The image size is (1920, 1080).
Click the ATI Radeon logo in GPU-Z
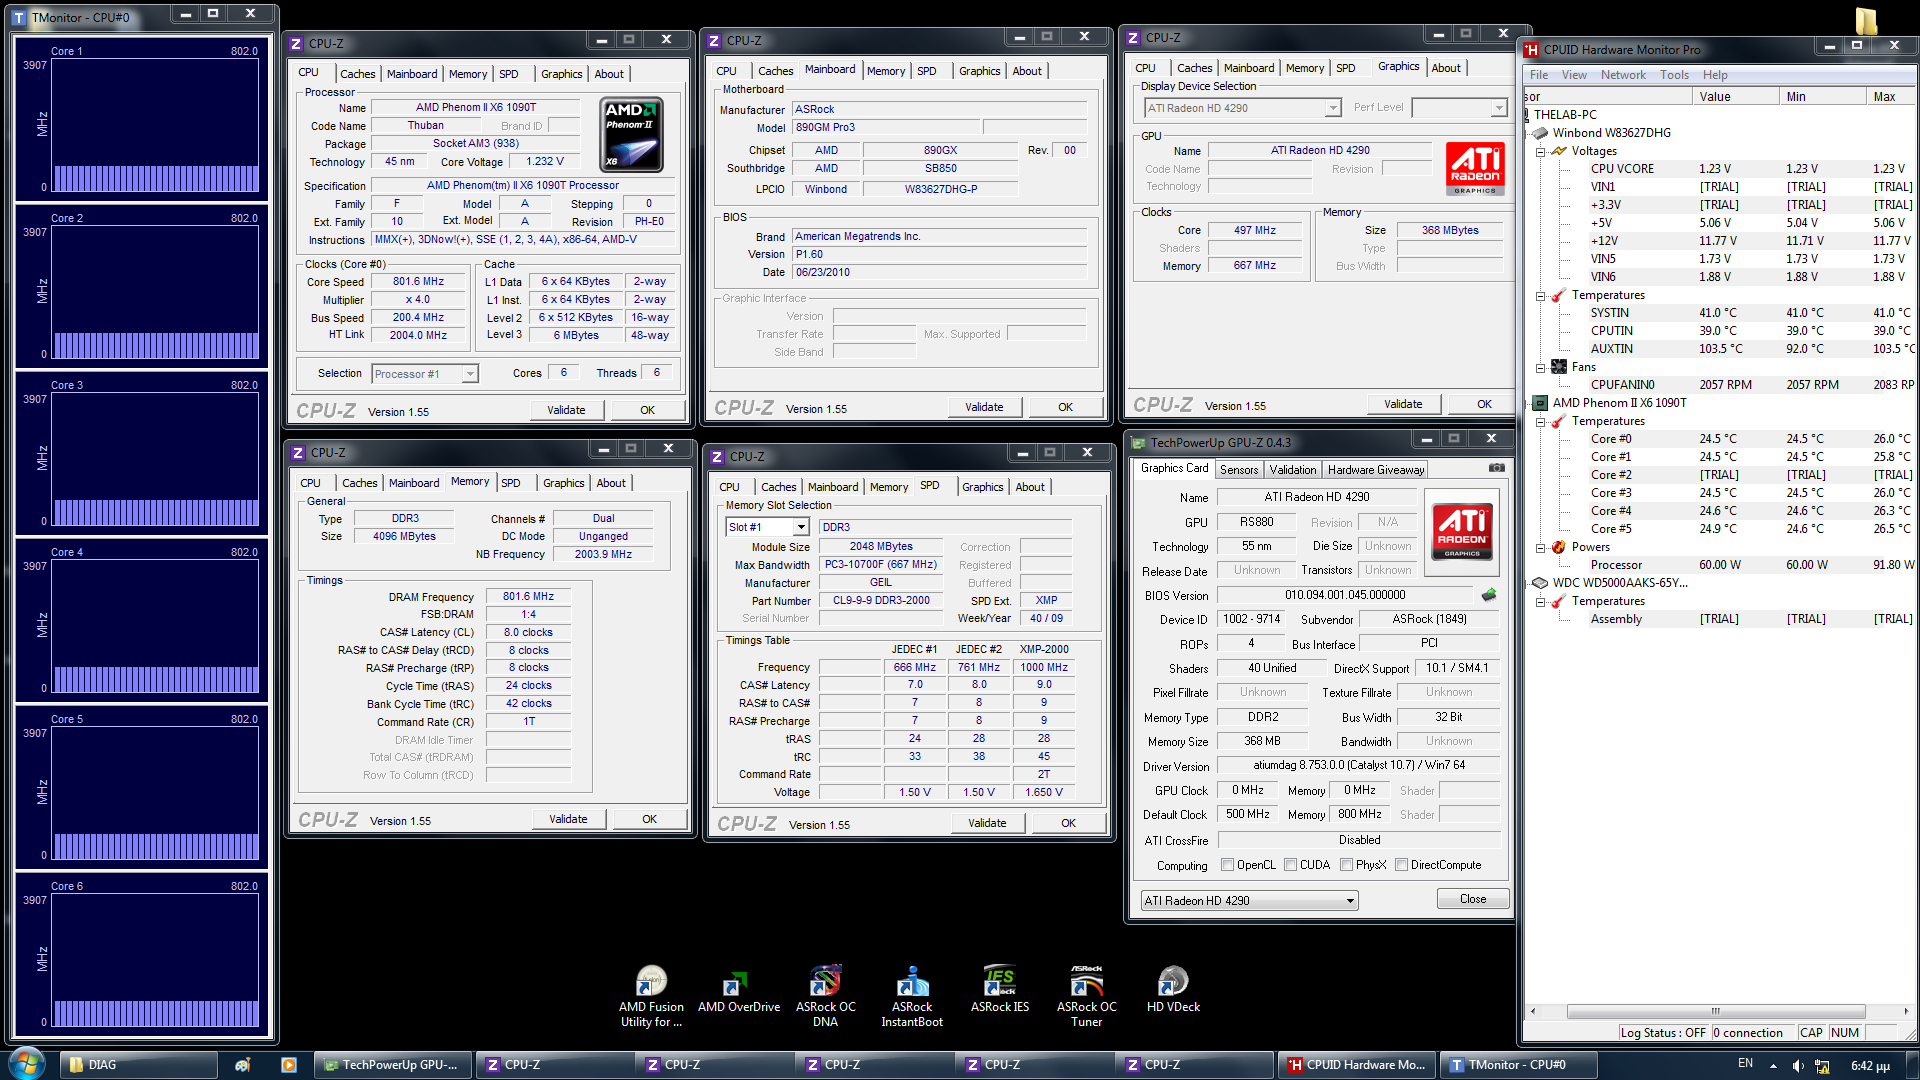tap(1462, 530)
